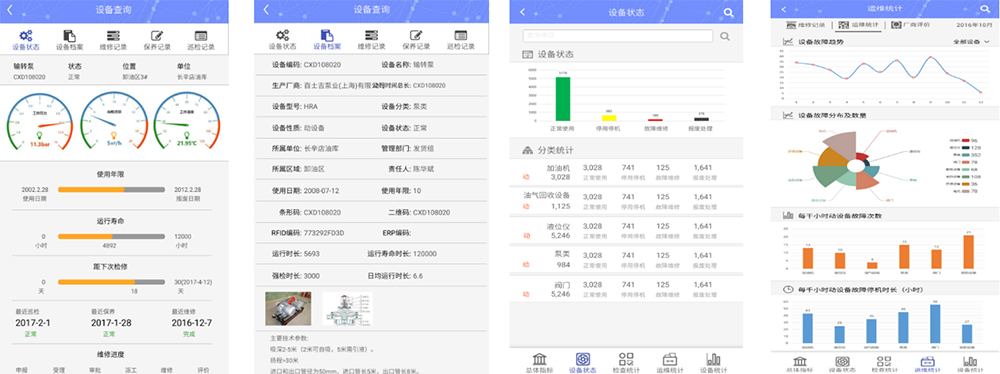Image resolution: width=1000 pixels, height=374 pixels.
Task: Click the 分类统计 section header icon
Action: pos(527,151)
